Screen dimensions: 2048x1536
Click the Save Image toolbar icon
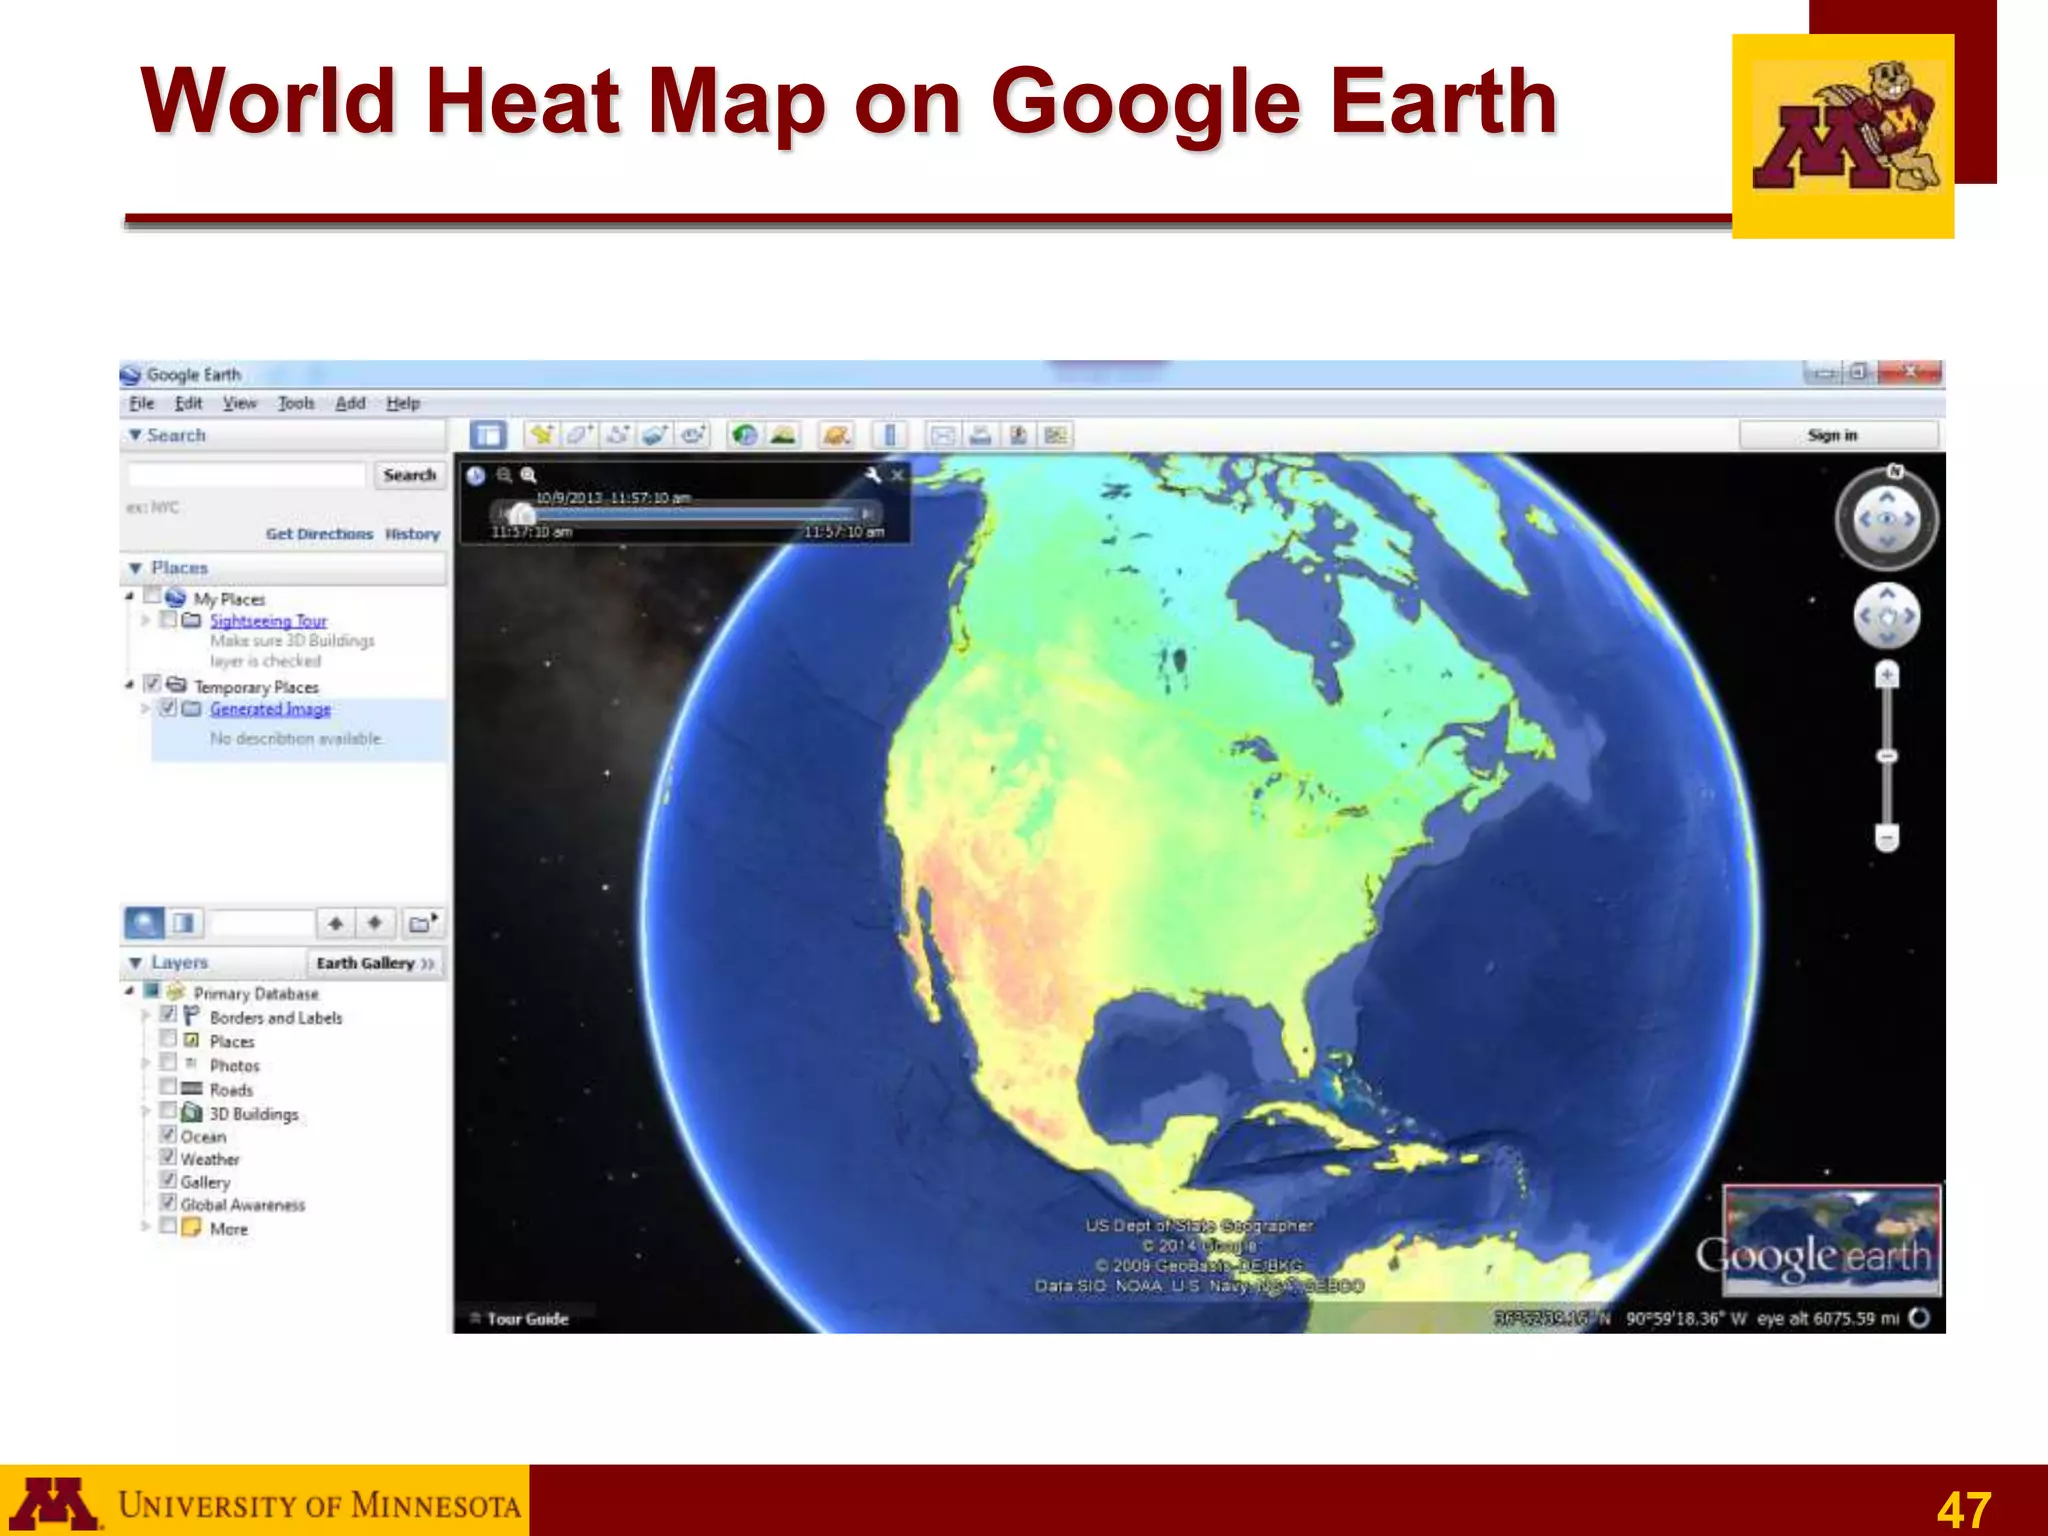click(1018, 435)
